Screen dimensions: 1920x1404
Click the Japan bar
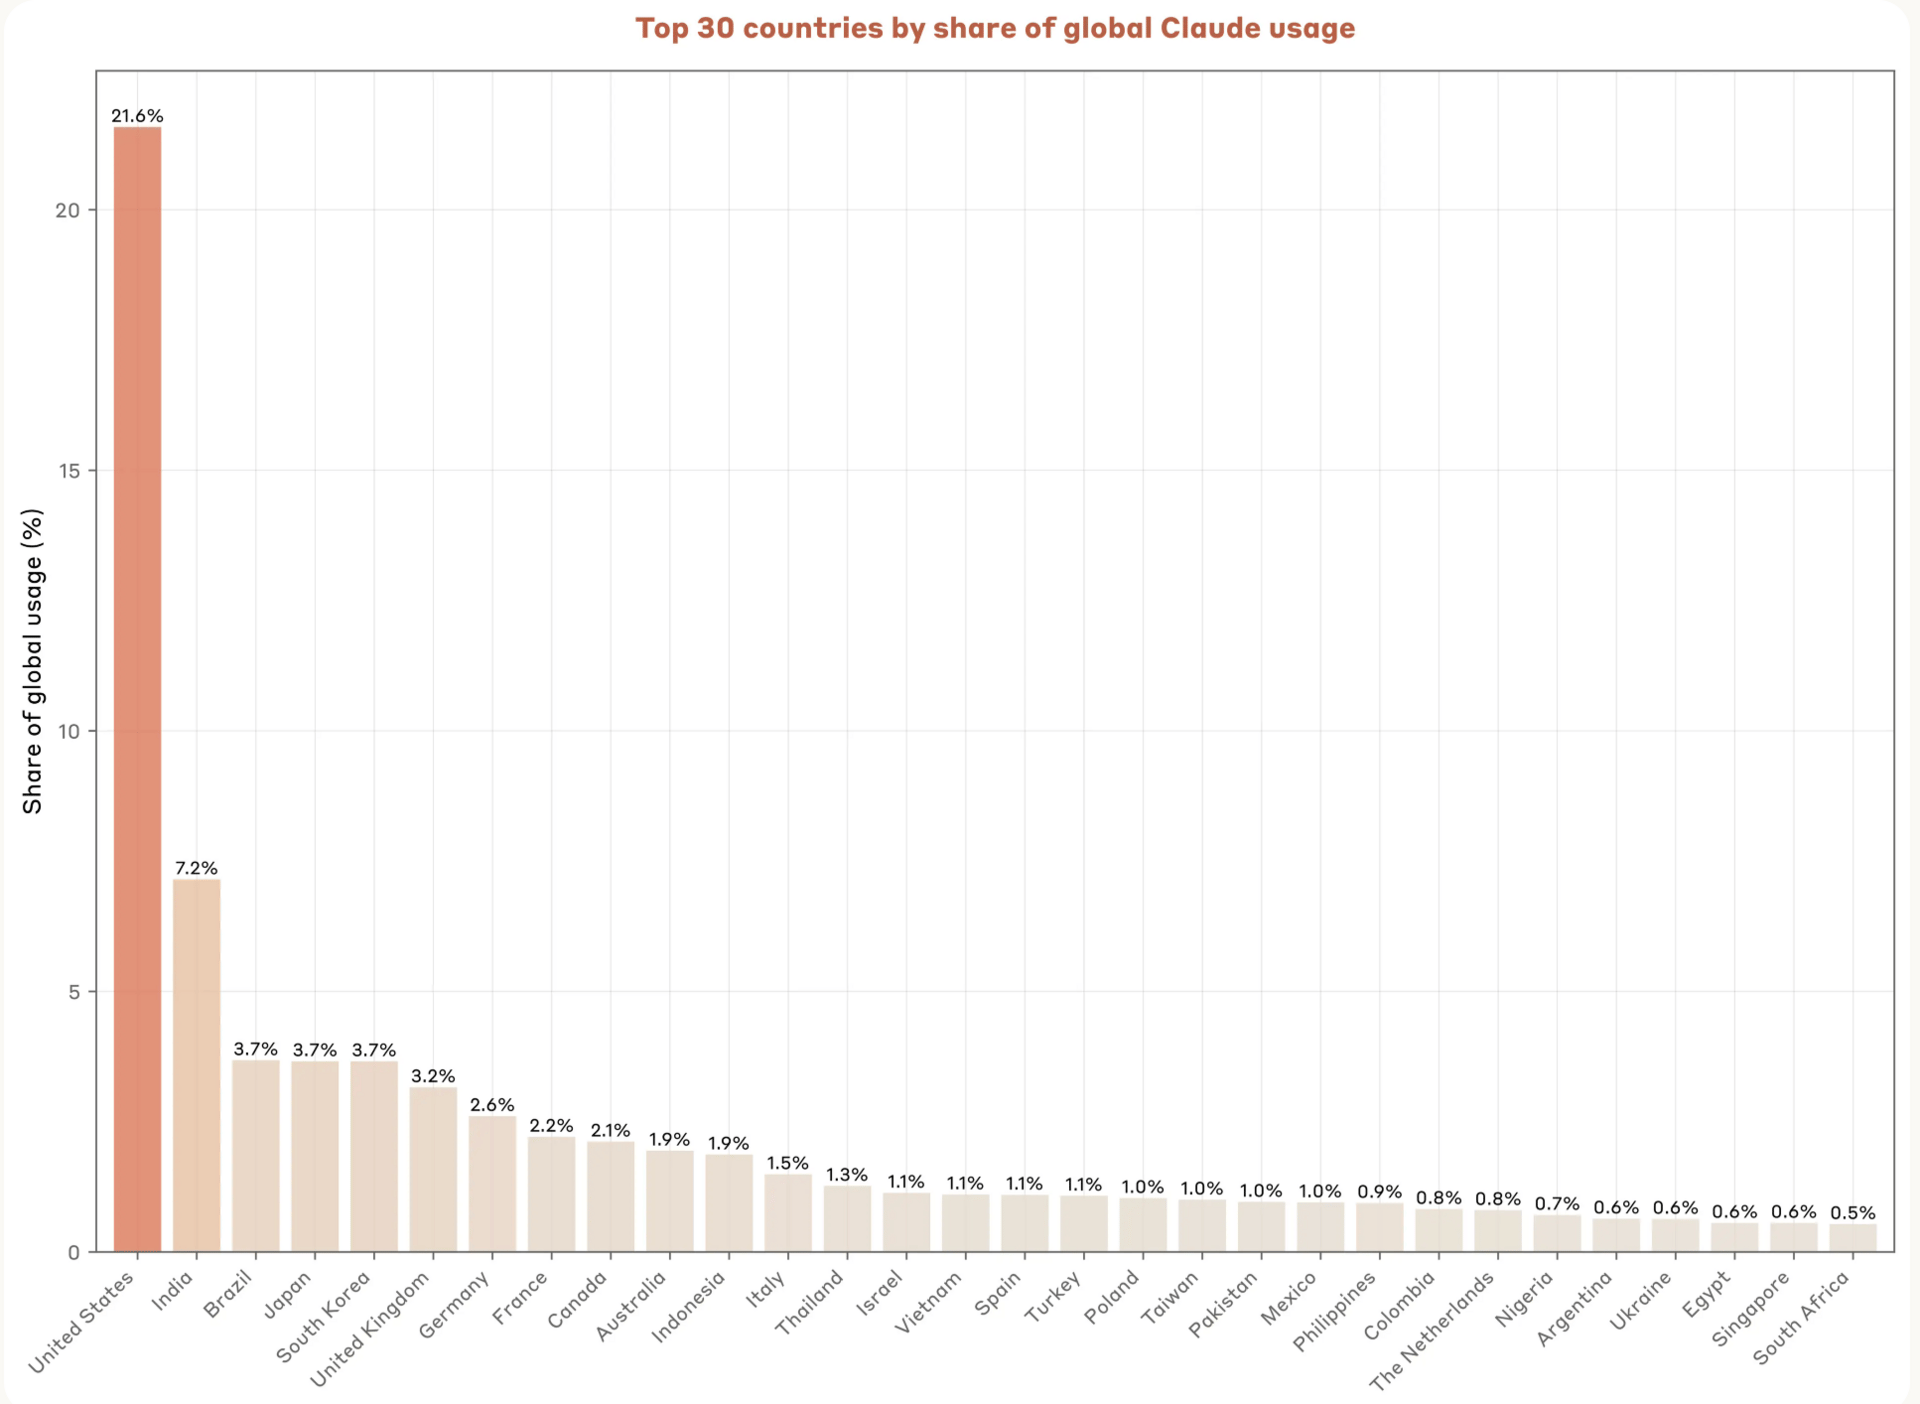[314, 1155]
